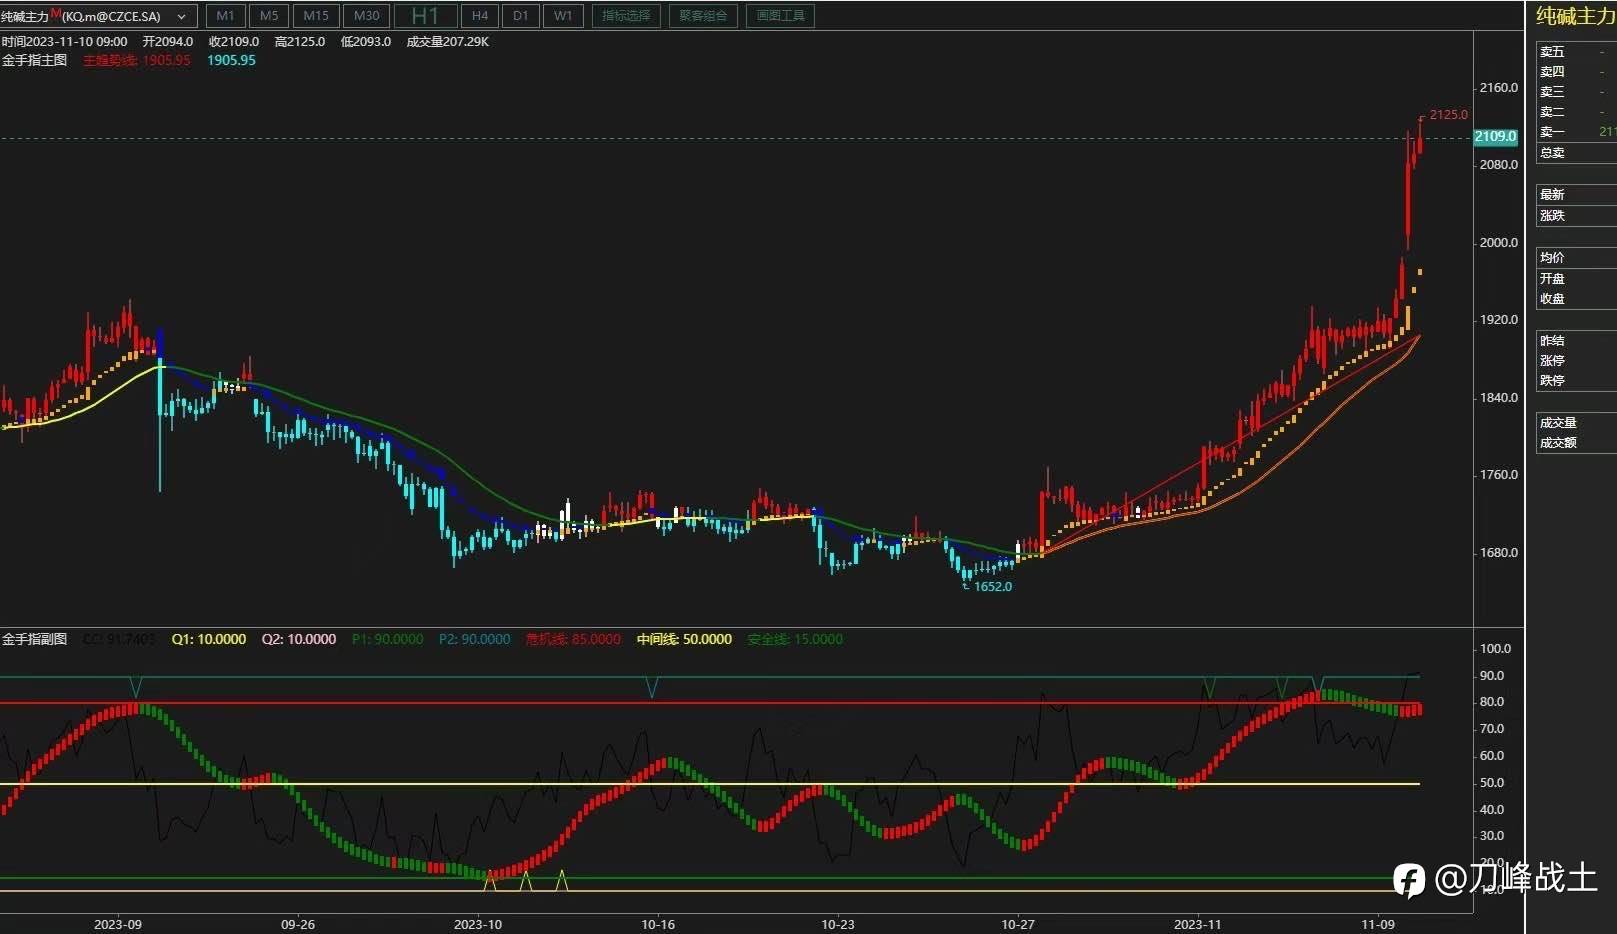Click the 2023-09 date axis label
Screen dimensions: 1617x934
pyautogui.click(x=118, y=924)
